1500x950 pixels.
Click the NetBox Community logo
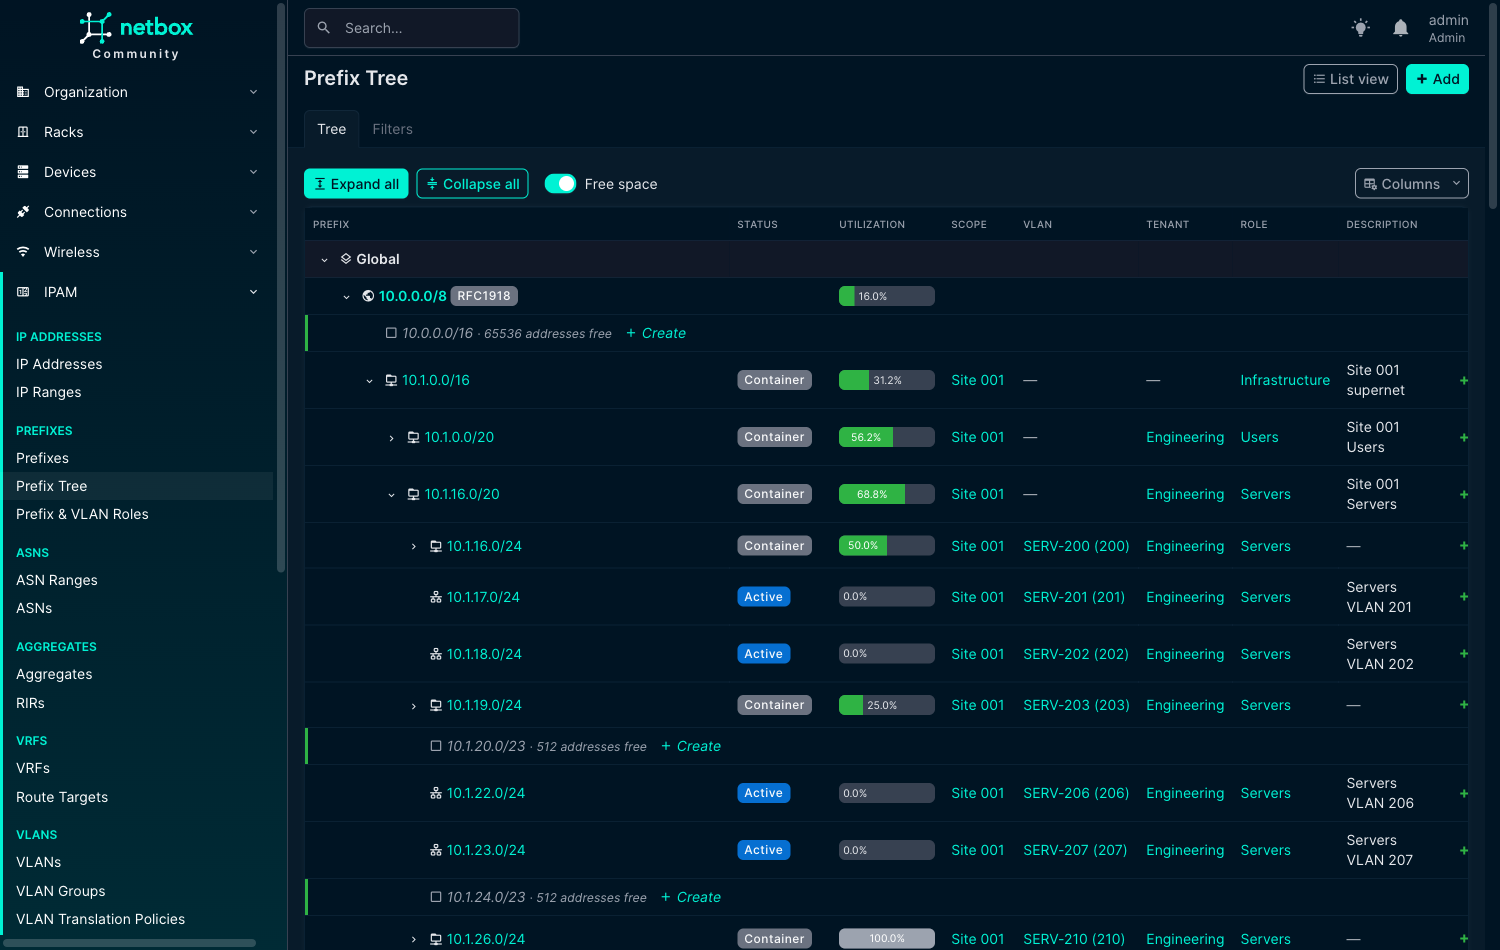(136, 36)
